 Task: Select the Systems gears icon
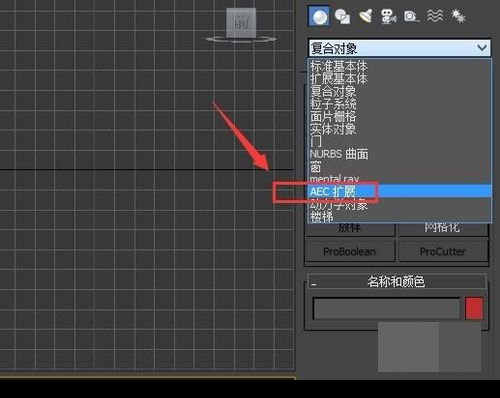[458, 16]
